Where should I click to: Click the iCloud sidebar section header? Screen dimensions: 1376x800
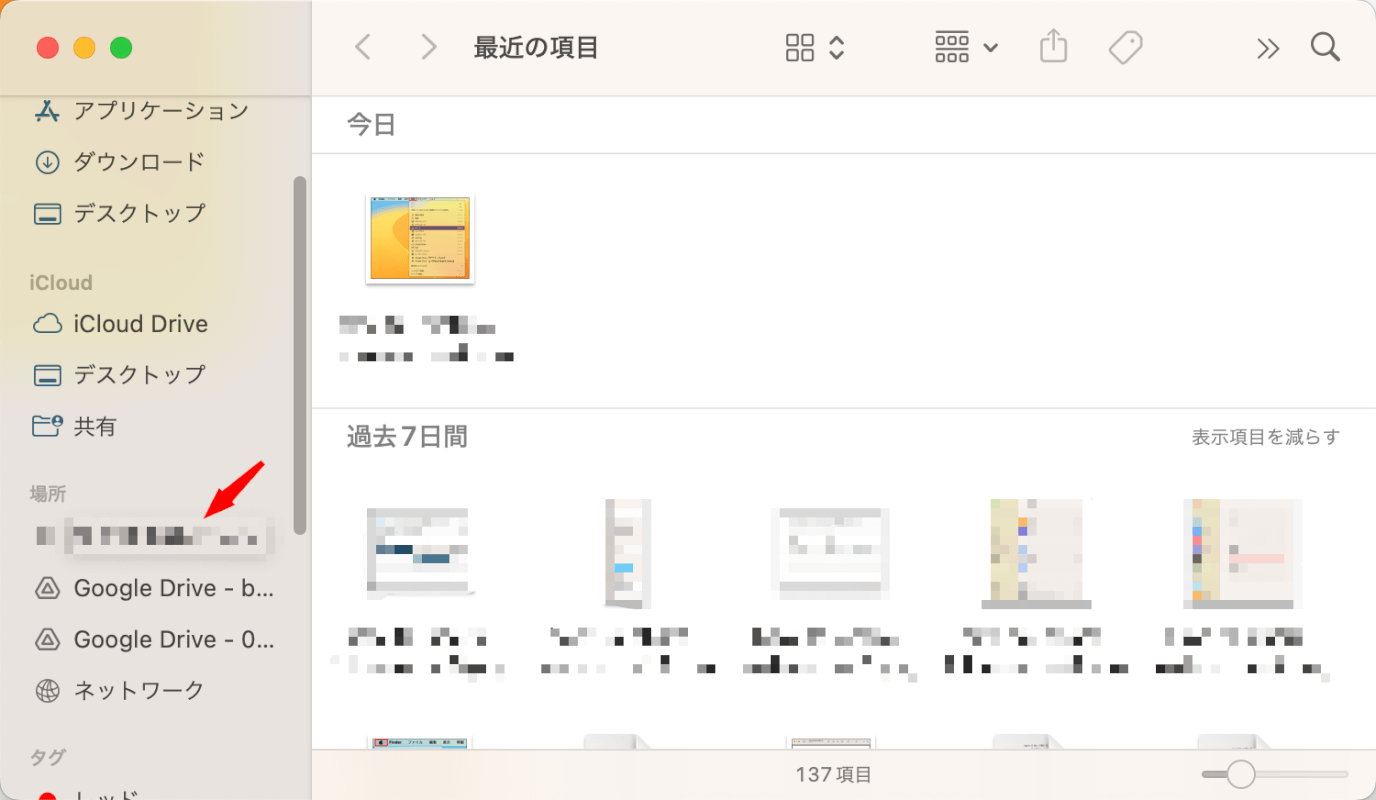coord(60,283)
